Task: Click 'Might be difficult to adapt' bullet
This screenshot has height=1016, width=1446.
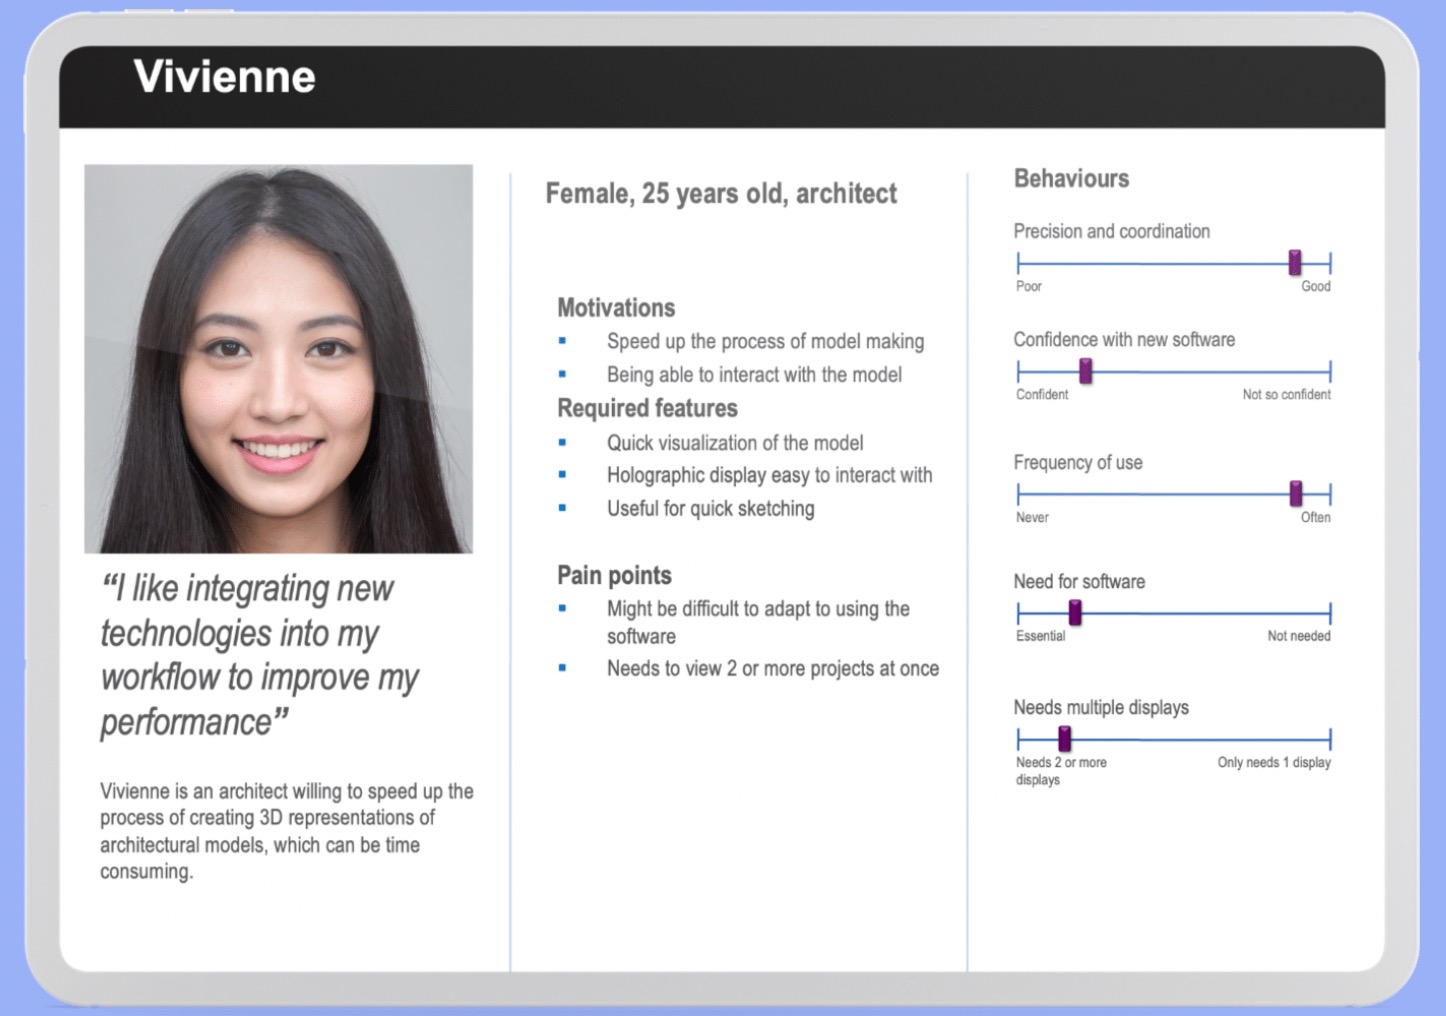Action: [x=758, y=622]
